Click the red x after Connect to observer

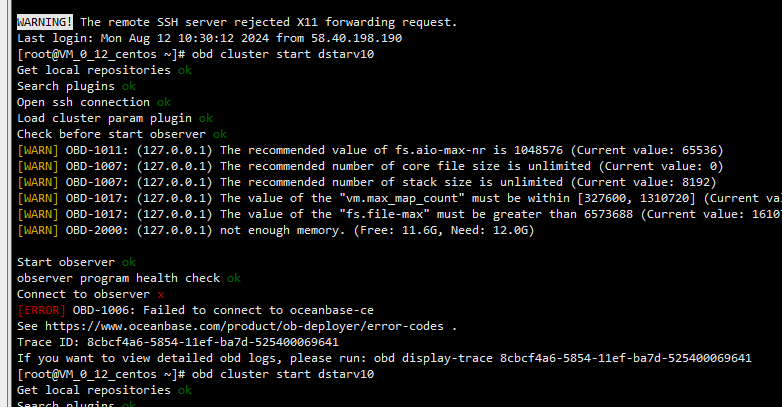(161, 295)
